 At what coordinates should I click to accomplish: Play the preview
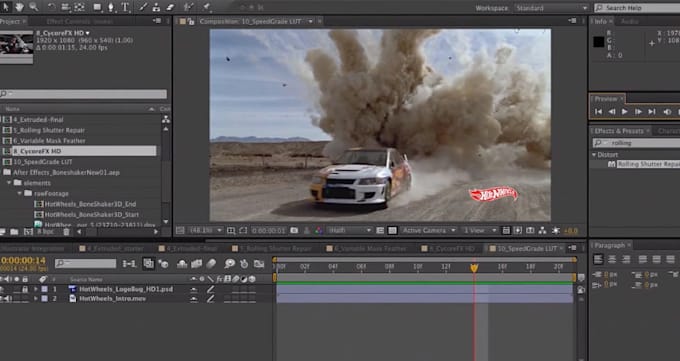click(624, 112)
